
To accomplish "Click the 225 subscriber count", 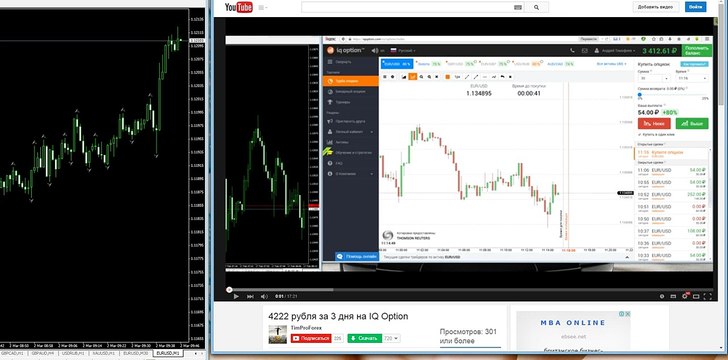I will point(338,338).
